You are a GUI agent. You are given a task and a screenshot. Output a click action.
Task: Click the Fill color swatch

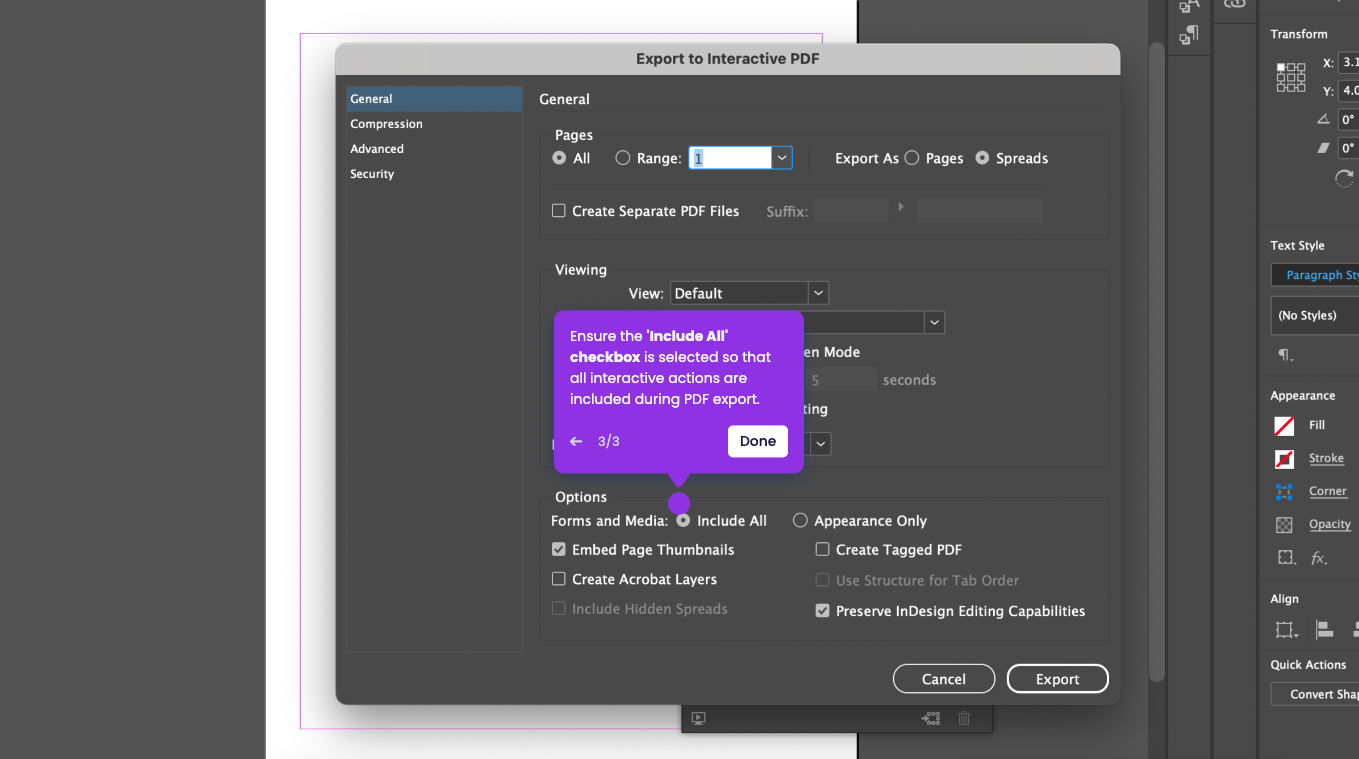click(x=1284, y=426)
